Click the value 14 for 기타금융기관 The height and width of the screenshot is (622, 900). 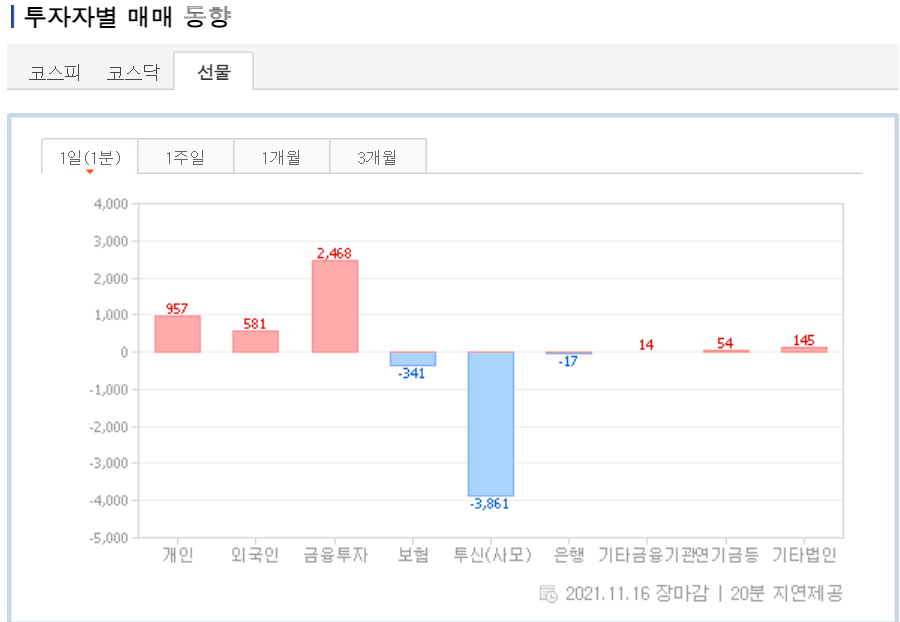[646, 345]
